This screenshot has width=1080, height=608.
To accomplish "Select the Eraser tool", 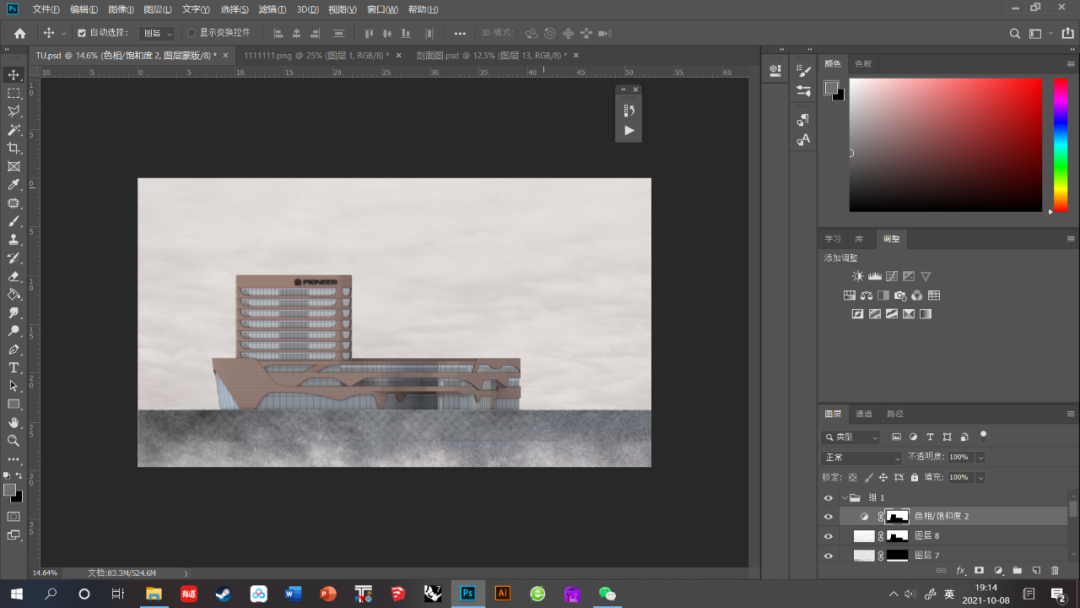I will (14, 276).
